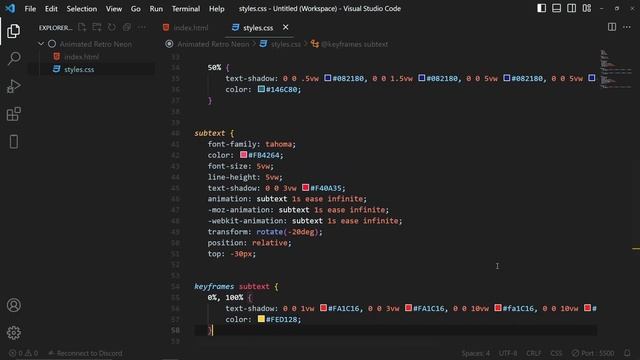640x360 pixels.
Task: Click the 'subtext {' selector text
Action: tap(214, 133)
